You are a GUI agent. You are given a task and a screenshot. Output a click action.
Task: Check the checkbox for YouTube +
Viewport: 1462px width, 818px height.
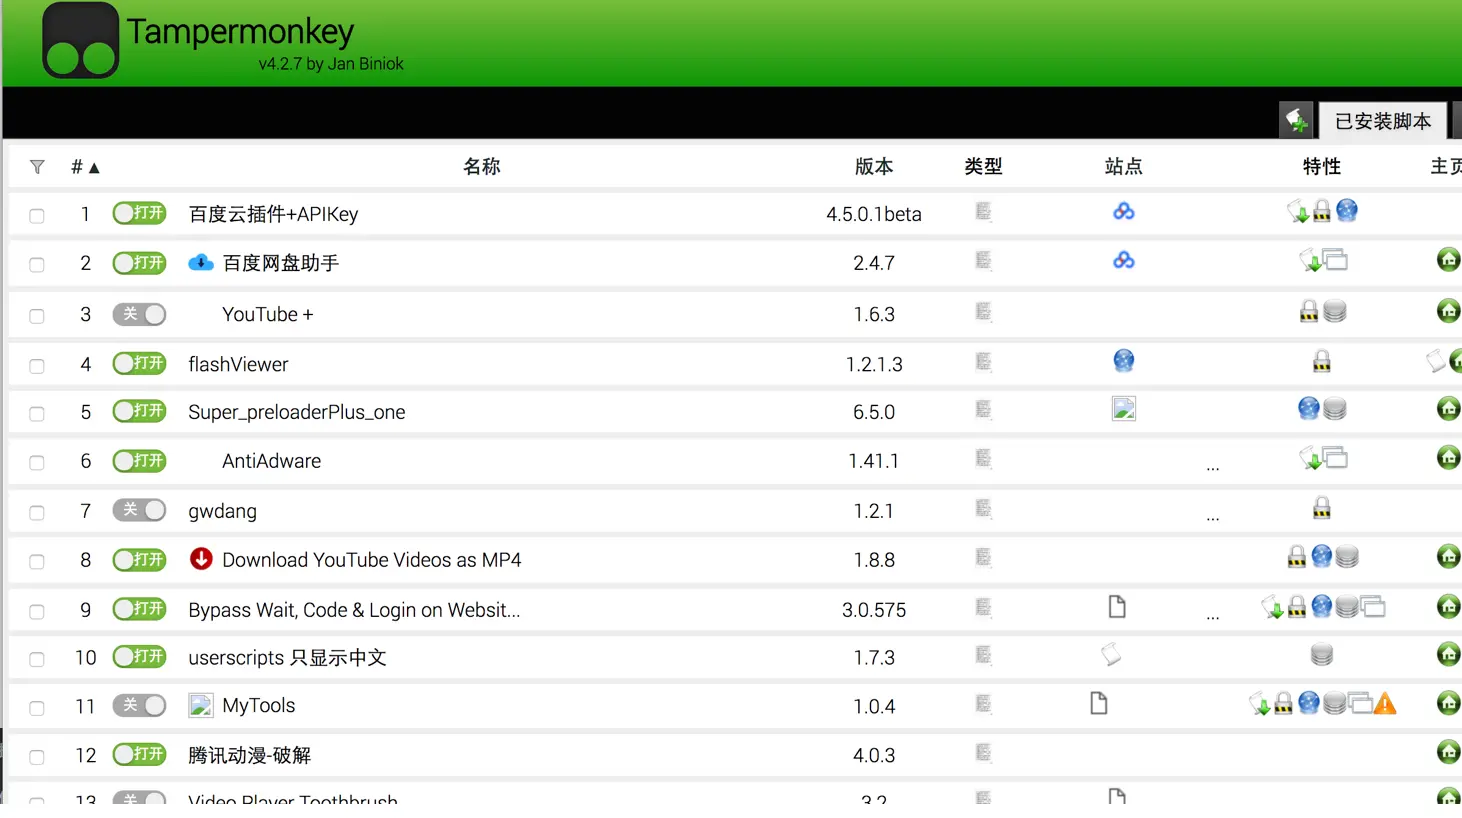[x=37, y=316]
